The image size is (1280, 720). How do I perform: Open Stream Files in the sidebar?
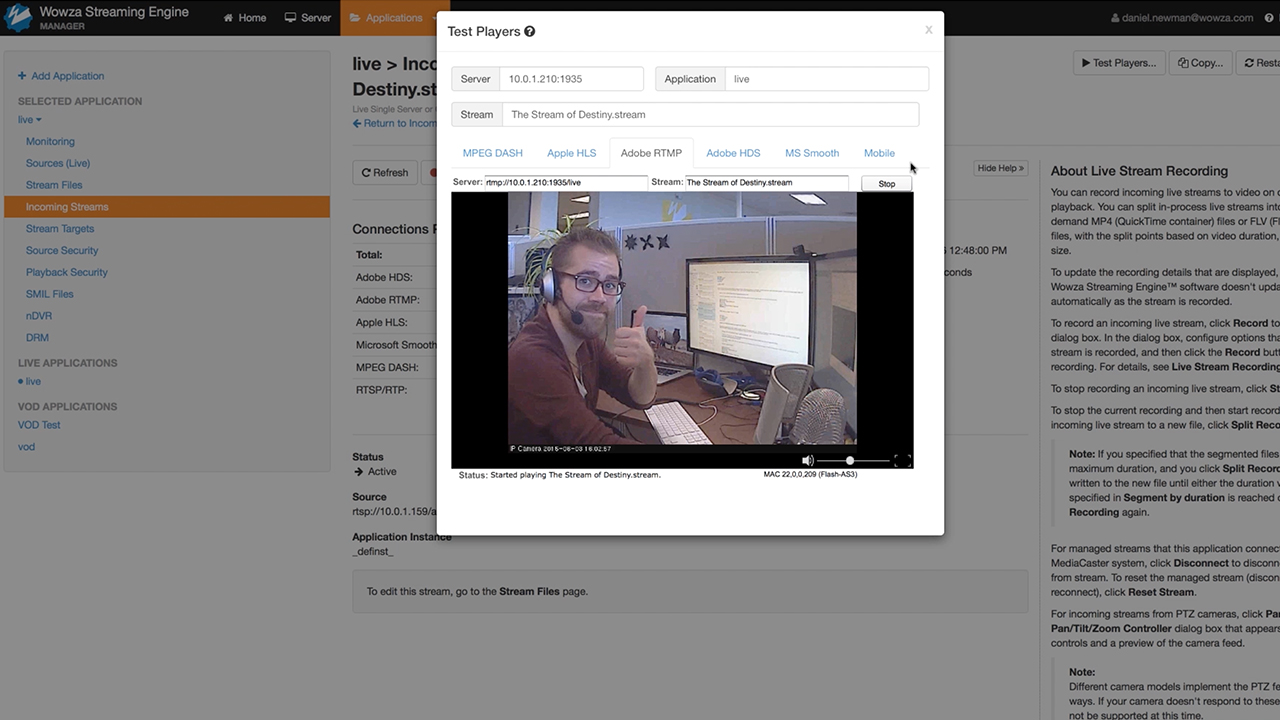[x=54, y=185]
